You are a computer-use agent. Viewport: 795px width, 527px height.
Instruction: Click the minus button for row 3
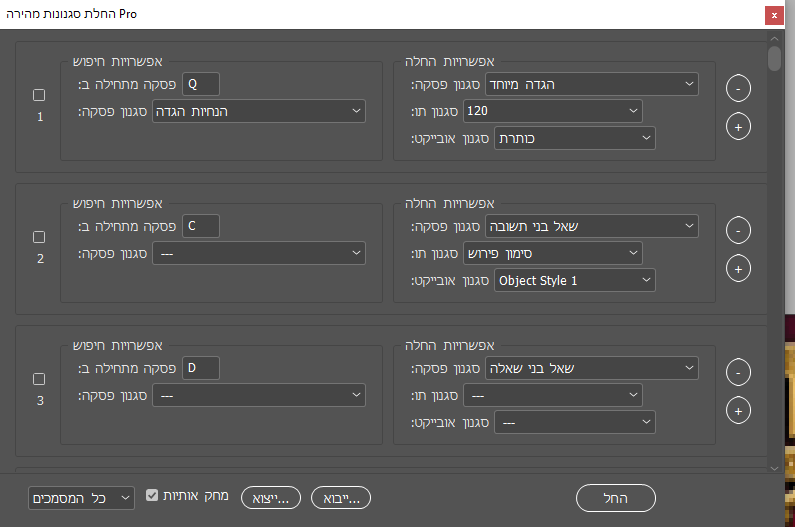[738, 372]
